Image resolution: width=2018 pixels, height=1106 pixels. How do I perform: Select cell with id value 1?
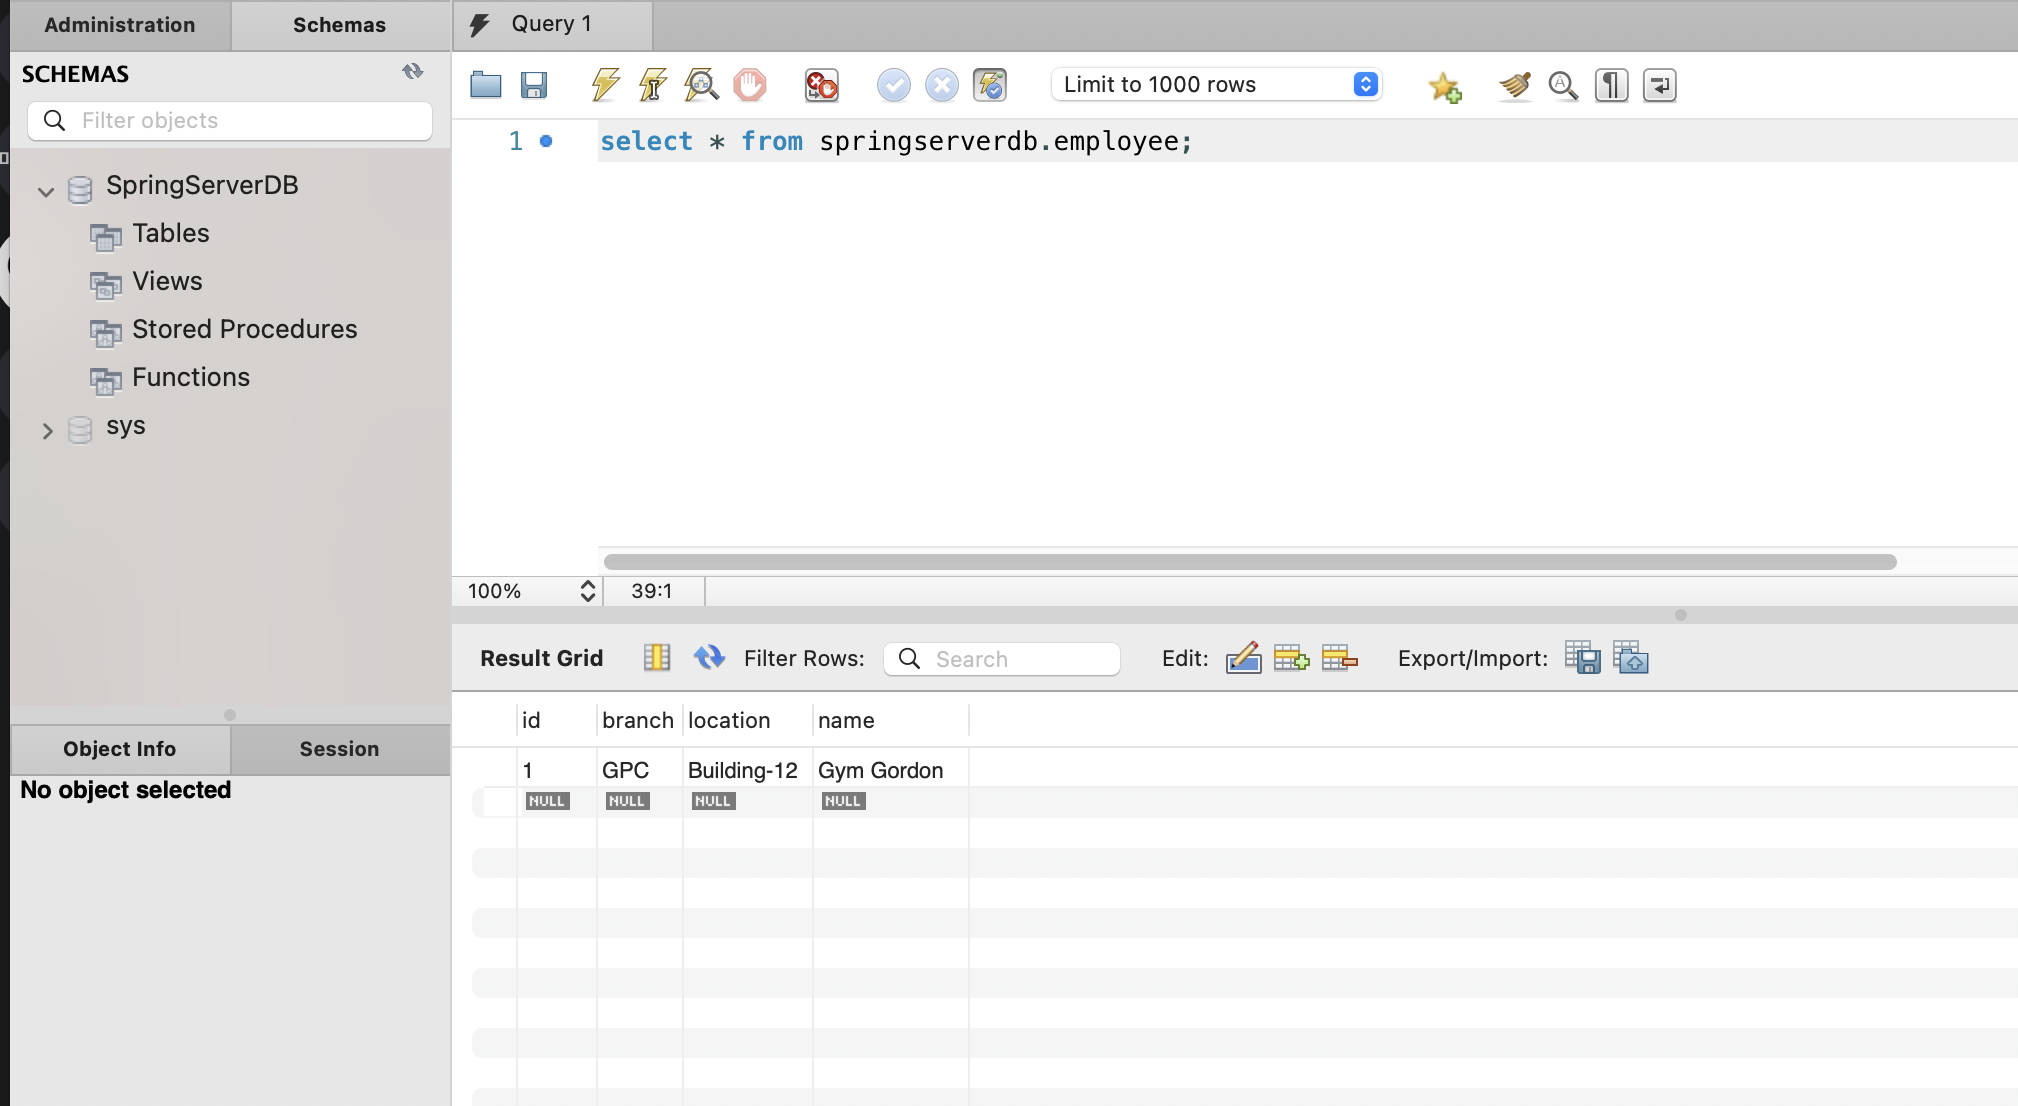(557, 770)
